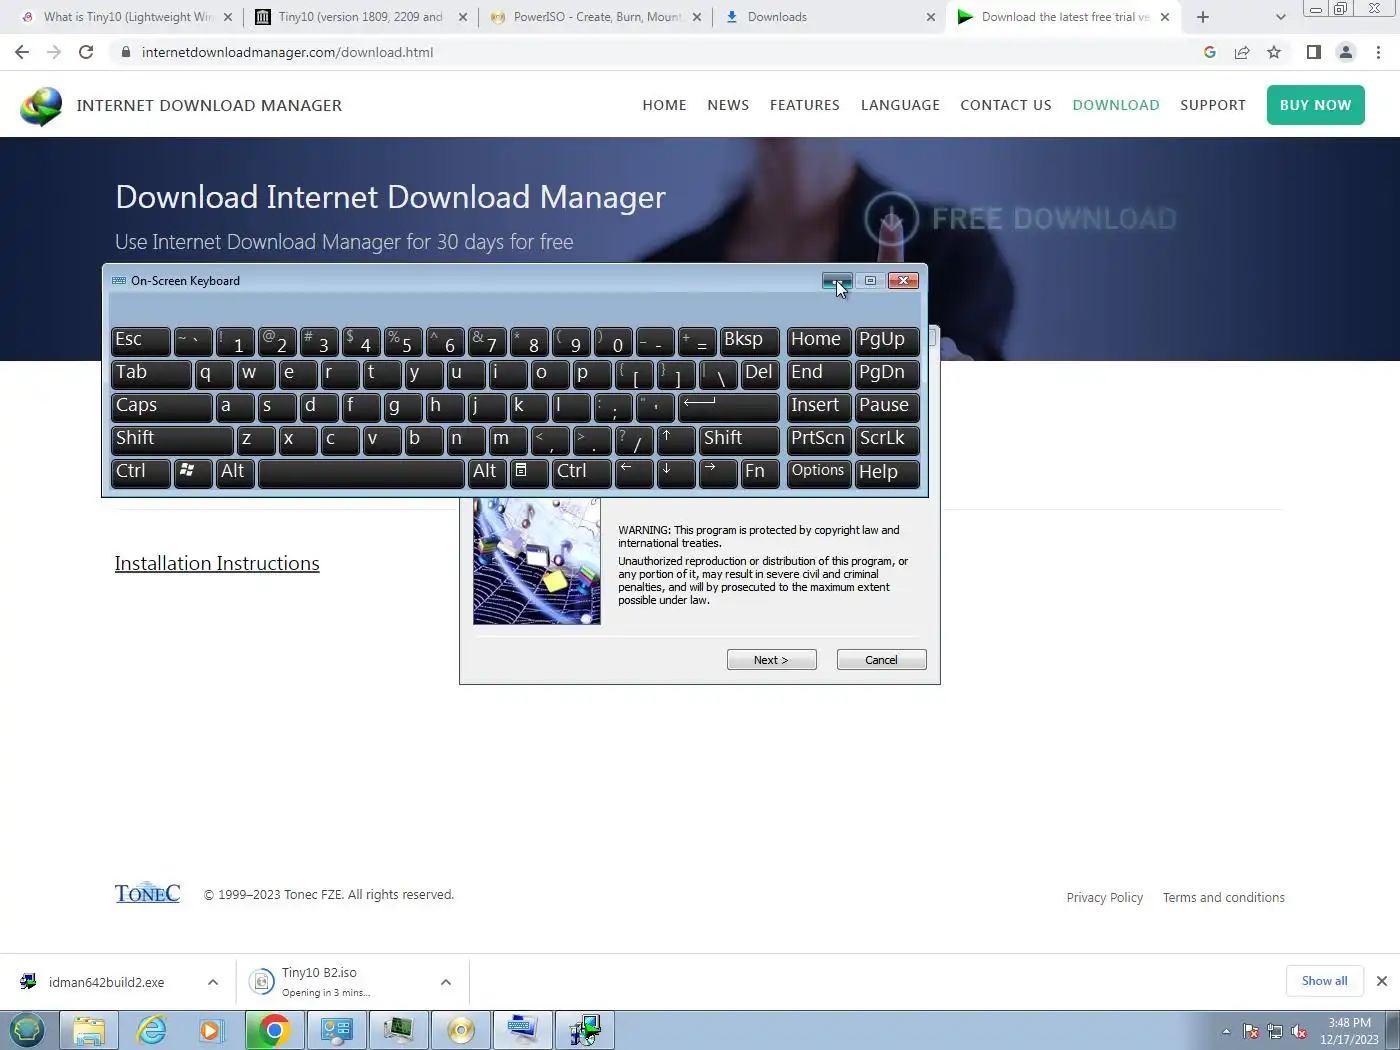Click the Help key on the keyboard

coord(886,472)
